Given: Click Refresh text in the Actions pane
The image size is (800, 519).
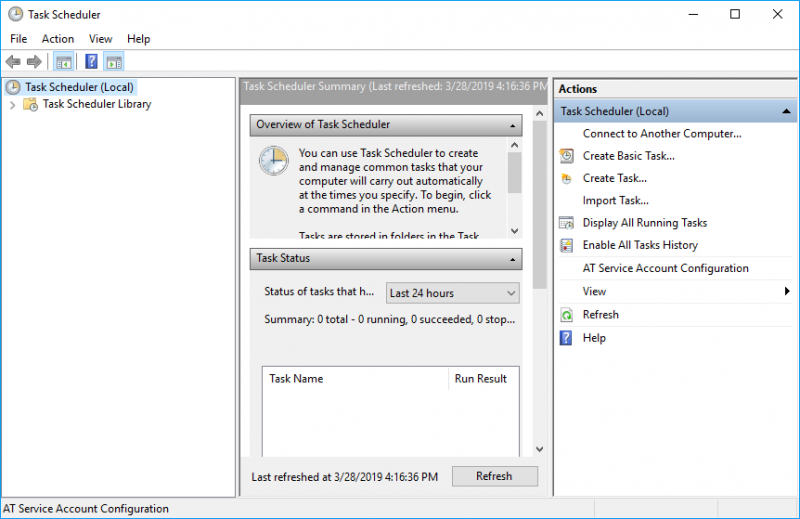Looking at the screenshot, I should tap(601, 315).
